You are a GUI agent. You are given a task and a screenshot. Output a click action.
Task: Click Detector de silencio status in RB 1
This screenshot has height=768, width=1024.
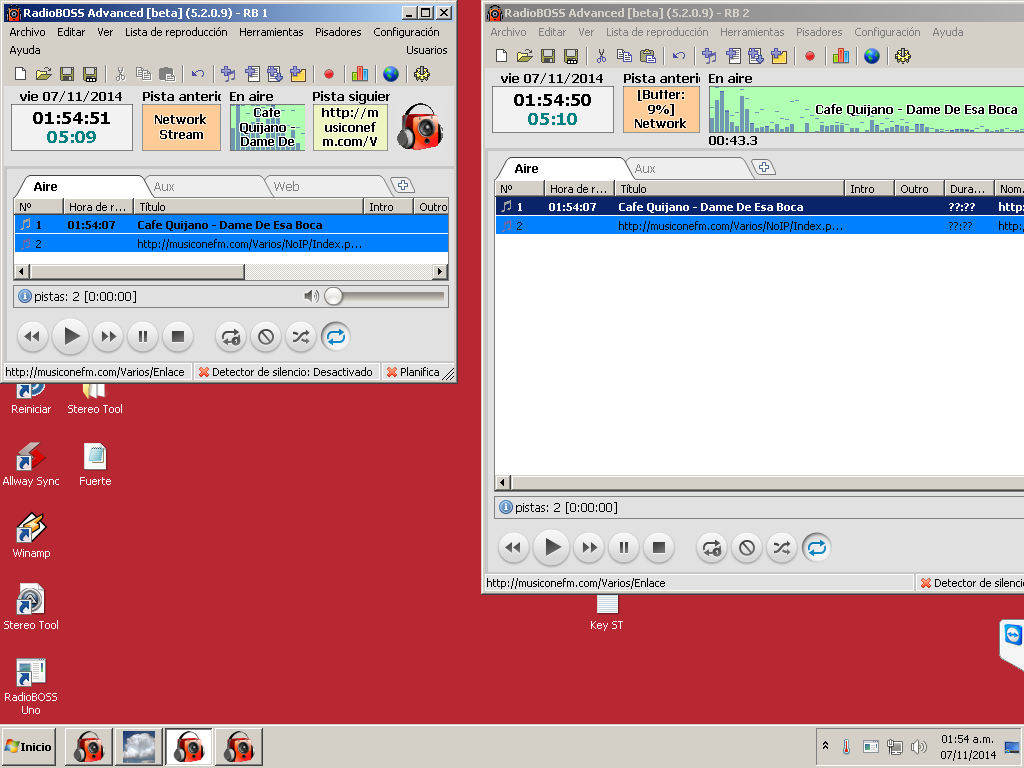(286, 372)
